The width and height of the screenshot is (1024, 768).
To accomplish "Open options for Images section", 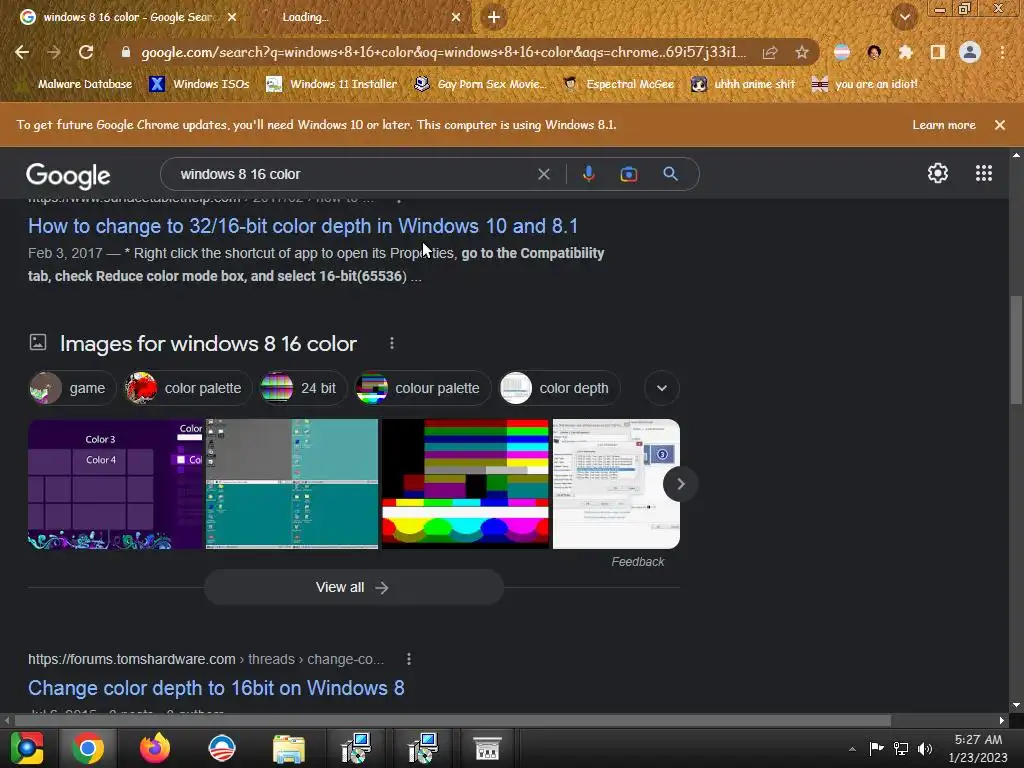I will tap(392, 343).
